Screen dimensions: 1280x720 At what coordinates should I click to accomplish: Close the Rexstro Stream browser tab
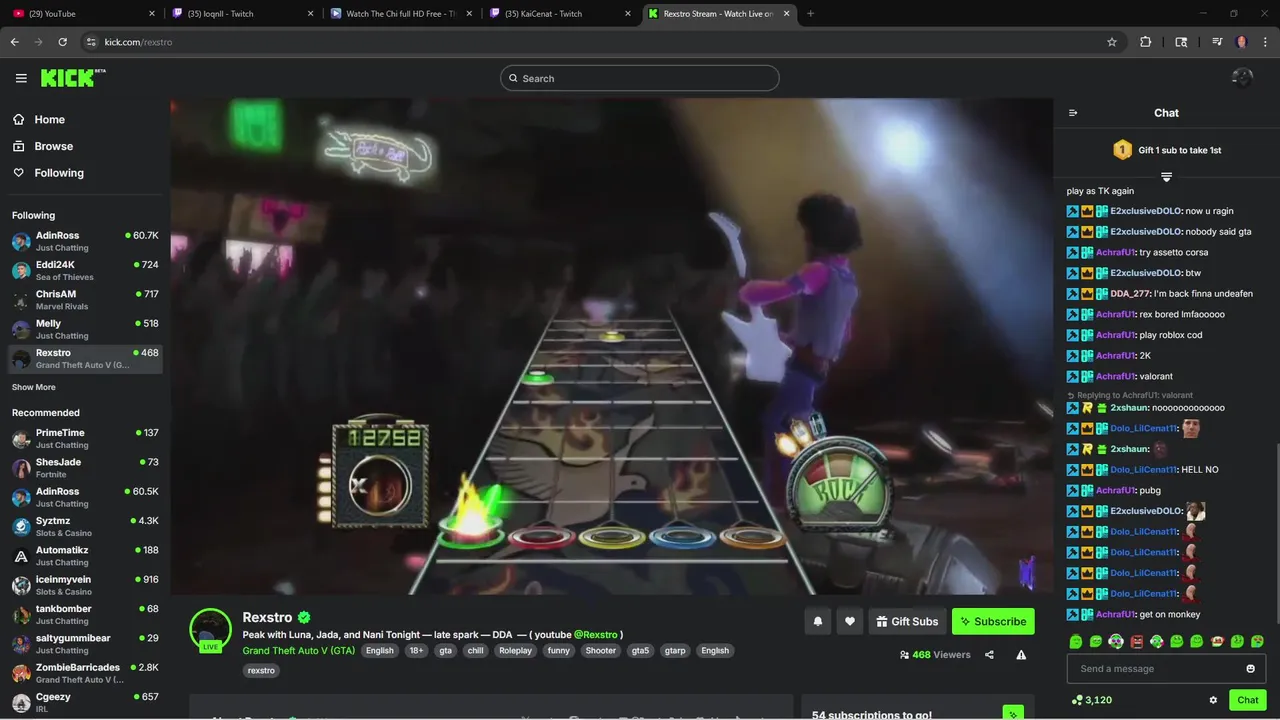click(x=785, y=14)
